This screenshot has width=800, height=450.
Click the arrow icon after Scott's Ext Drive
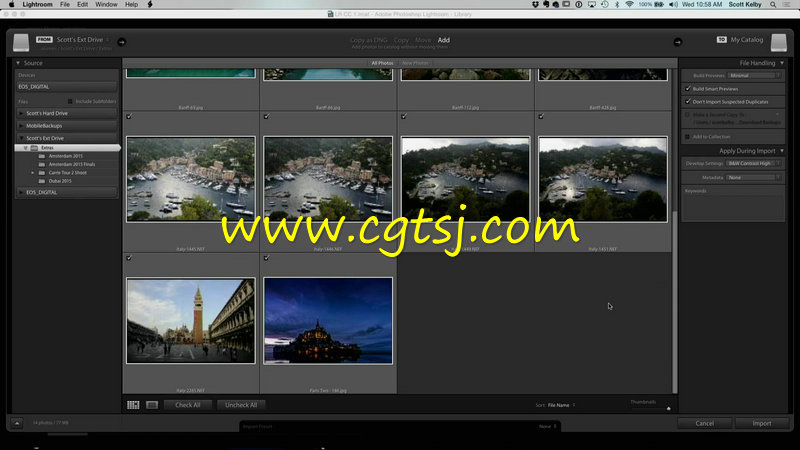coord(121,42)
